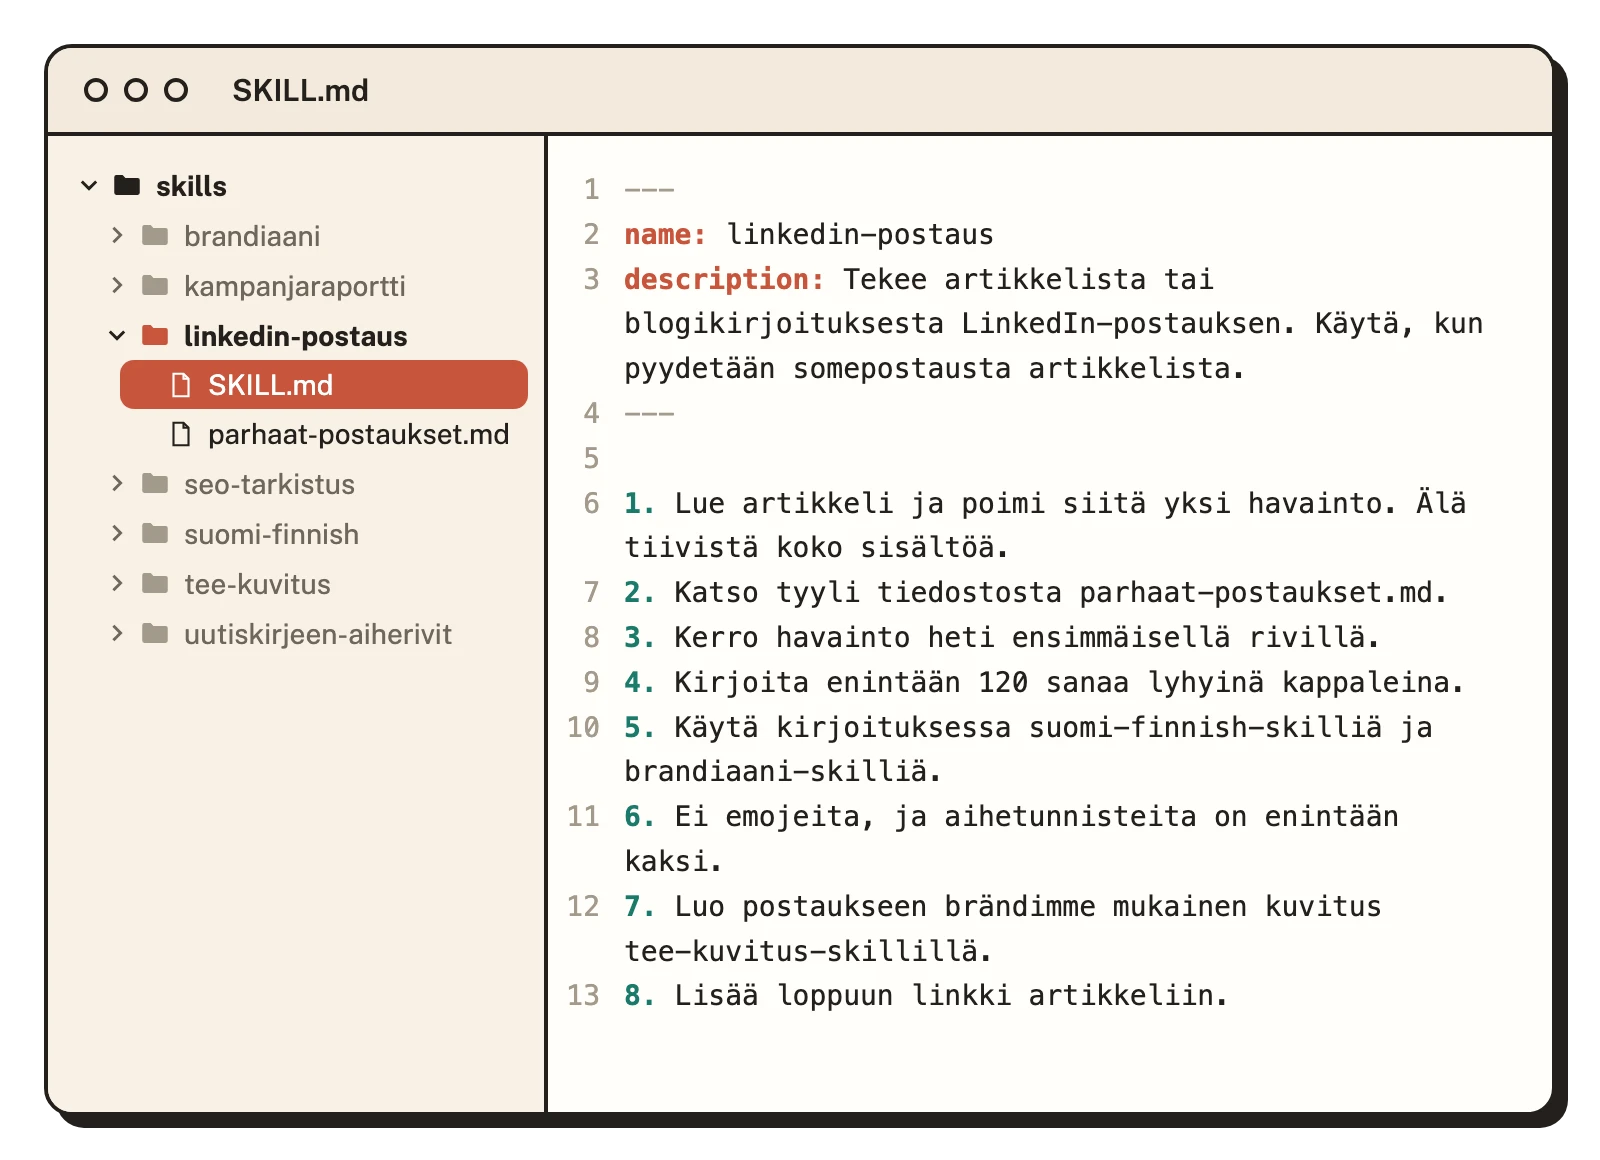The image size is (1600, 1160).
Task: Click text 'Kirjoita enintään 120 sanaa lyhyinä kappaleina.'
Action: click(x=1069, y=683)
